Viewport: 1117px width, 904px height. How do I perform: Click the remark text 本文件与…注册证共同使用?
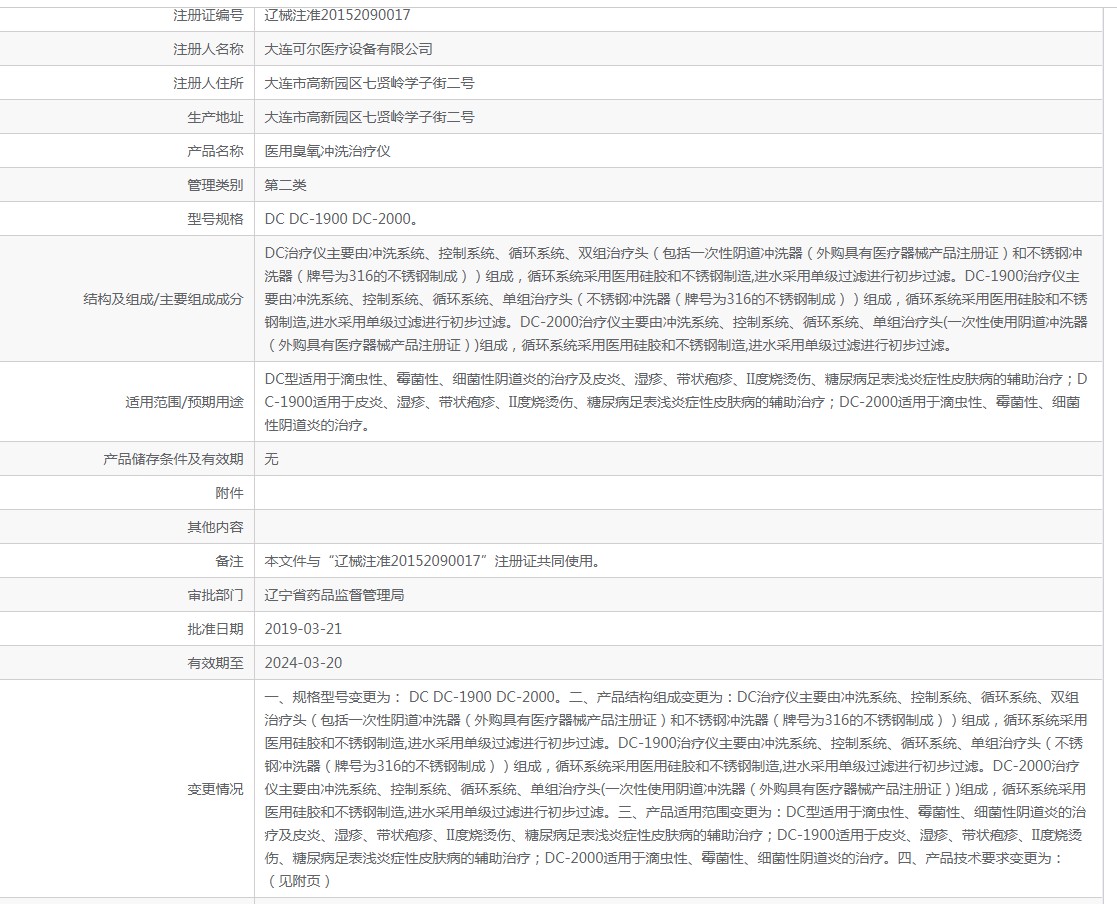pos(432,561)
